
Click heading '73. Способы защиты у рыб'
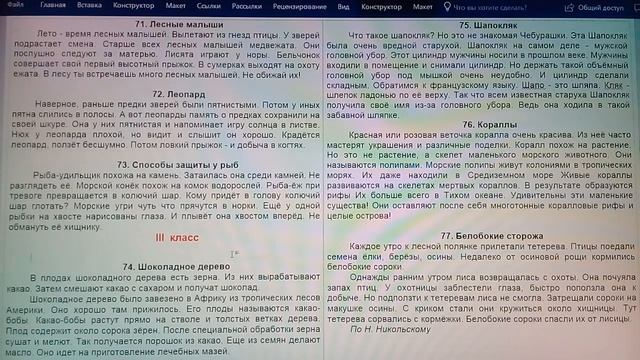(x=178, y=165)
